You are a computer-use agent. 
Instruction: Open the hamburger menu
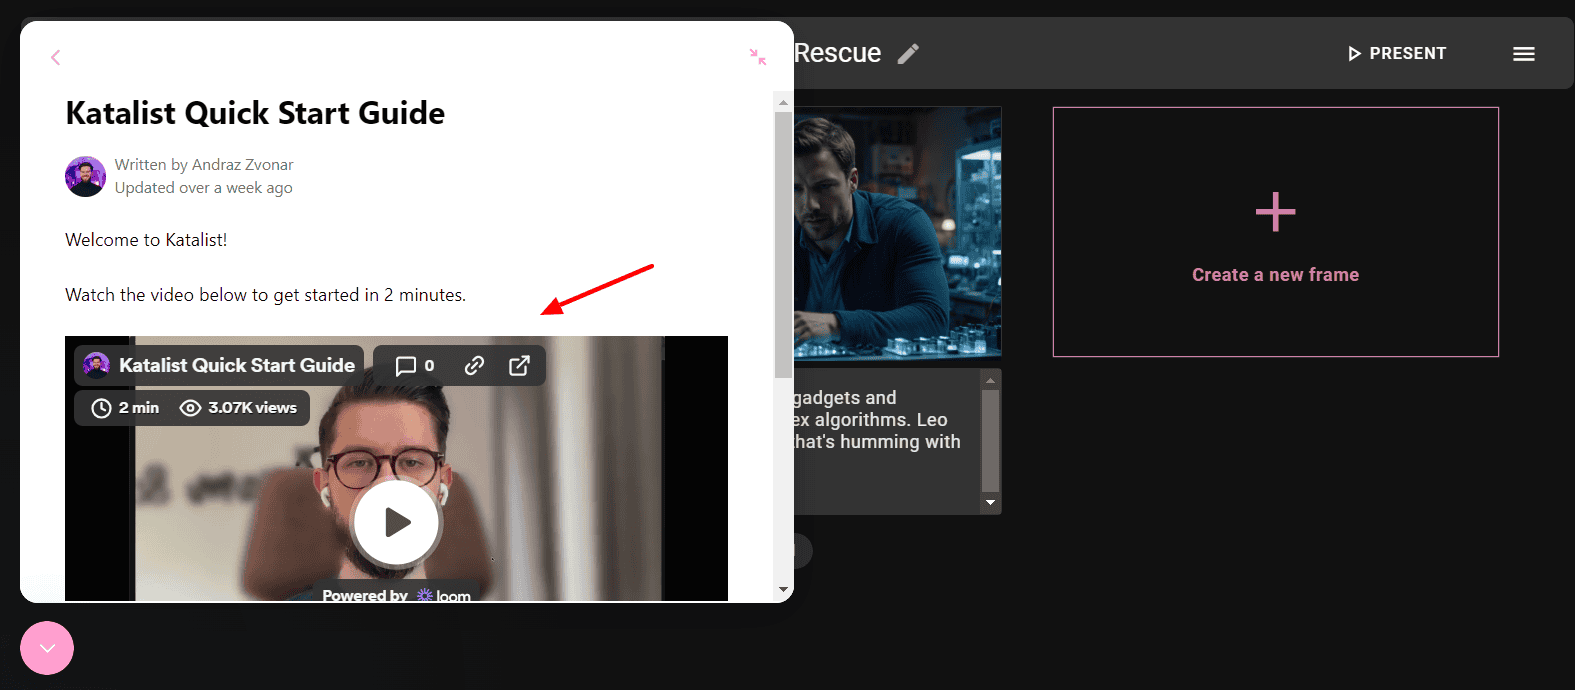click(1524, 54)
